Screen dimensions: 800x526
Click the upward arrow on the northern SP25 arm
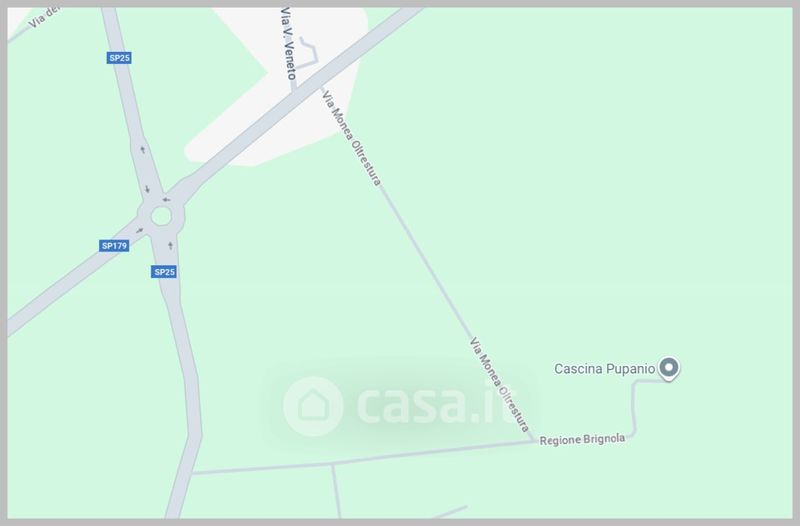142,149
